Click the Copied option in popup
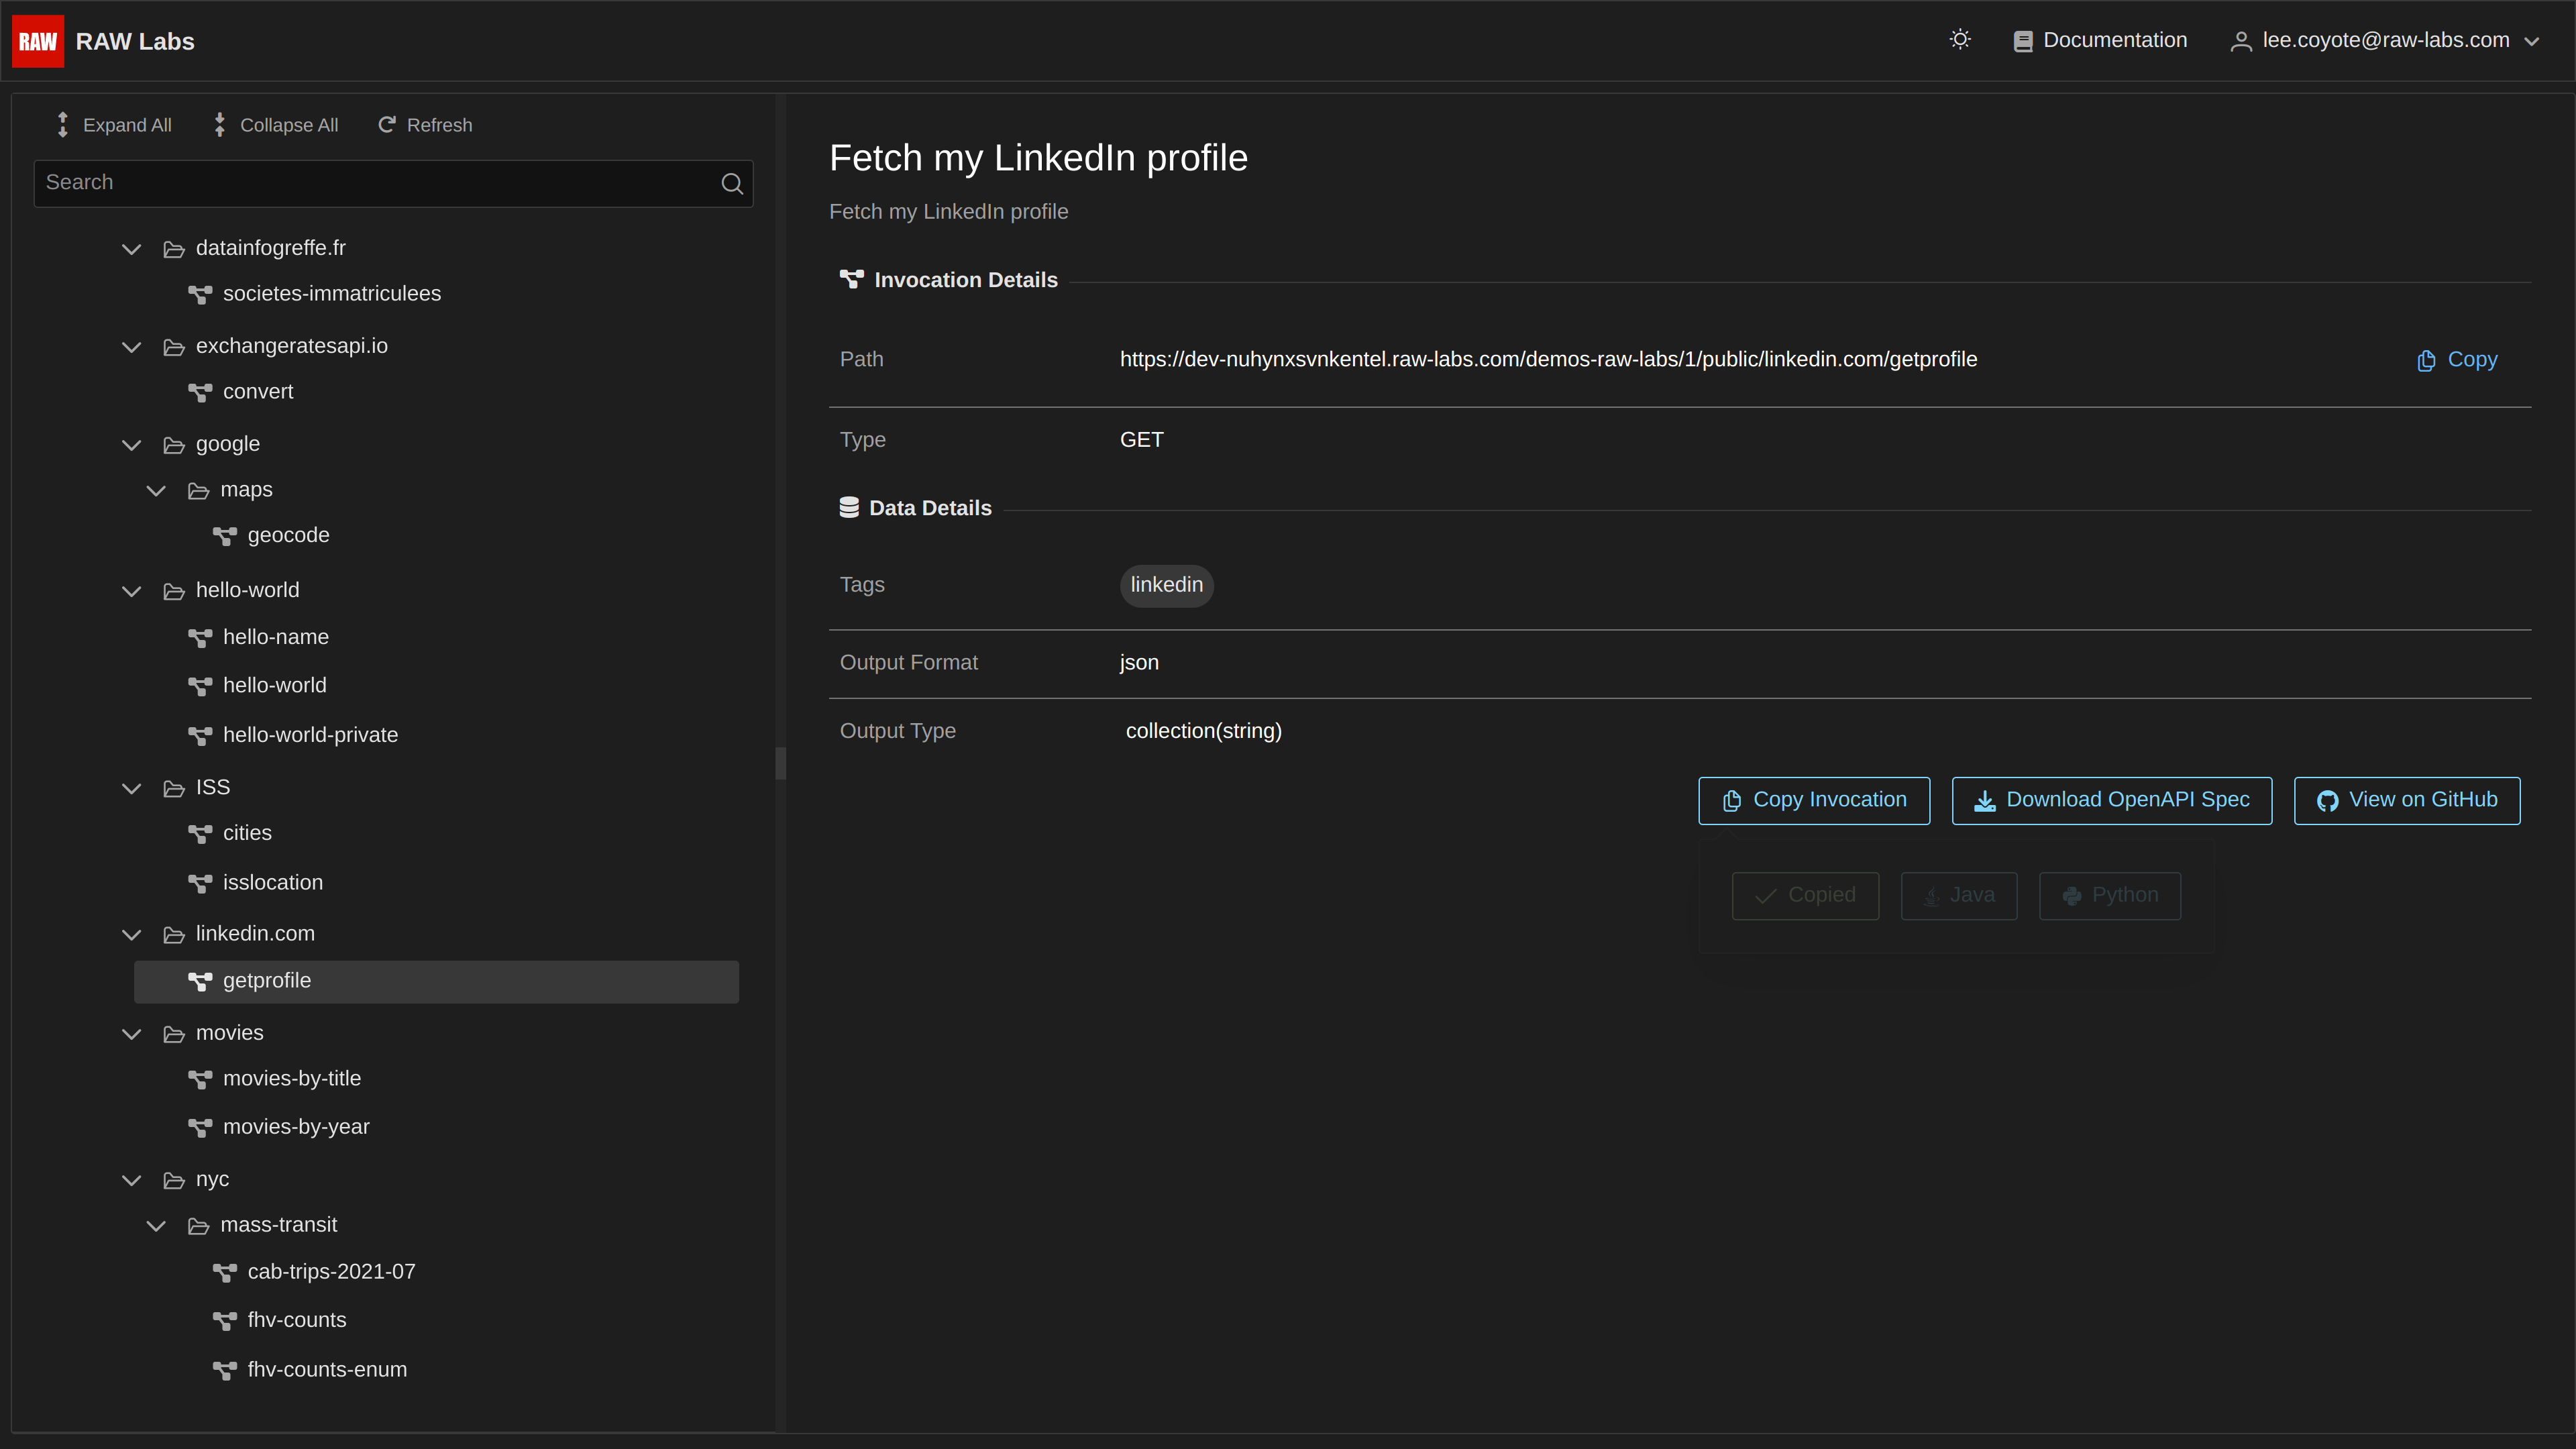This screenshot has height=1449, width=2576. click(1805, 896)
